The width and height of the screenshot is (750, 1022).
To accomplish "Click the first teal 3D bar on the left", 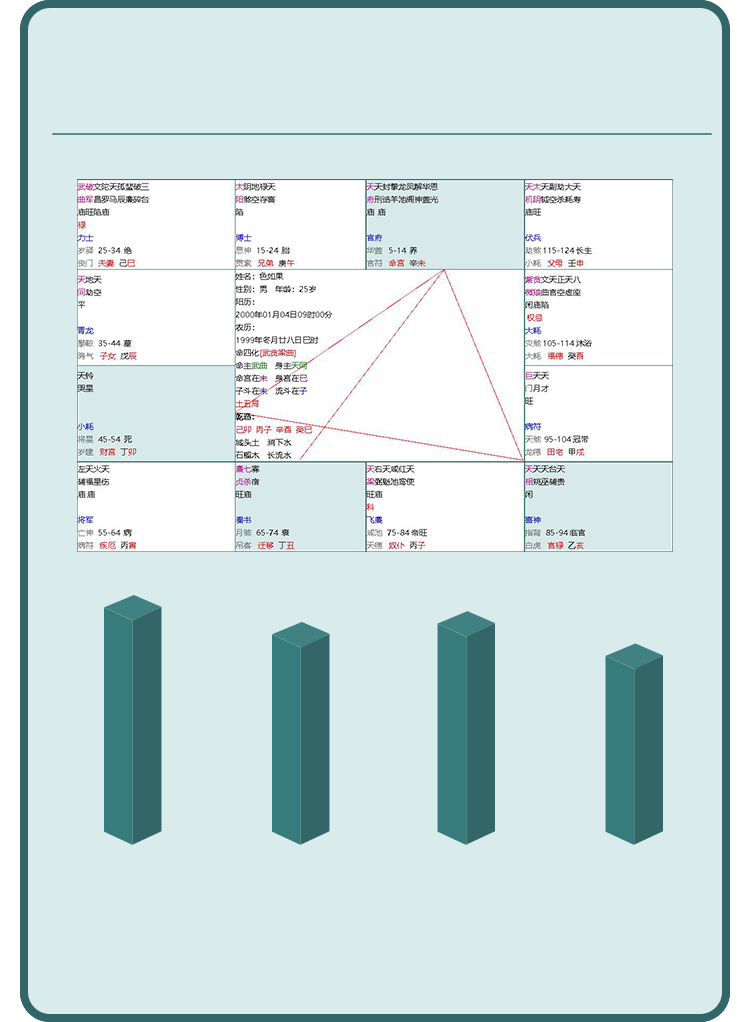I will (132, 720).
